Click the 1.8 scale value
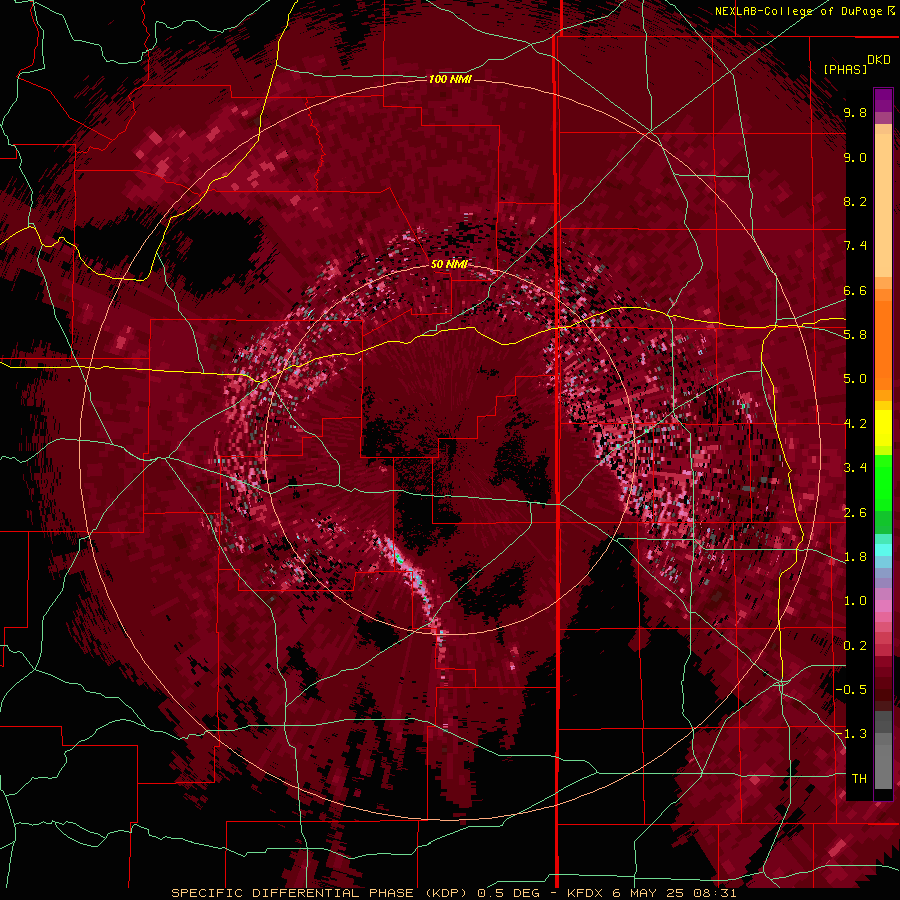Screen dimensions: 900x900 pyautogui.click(x=855, y=557)
